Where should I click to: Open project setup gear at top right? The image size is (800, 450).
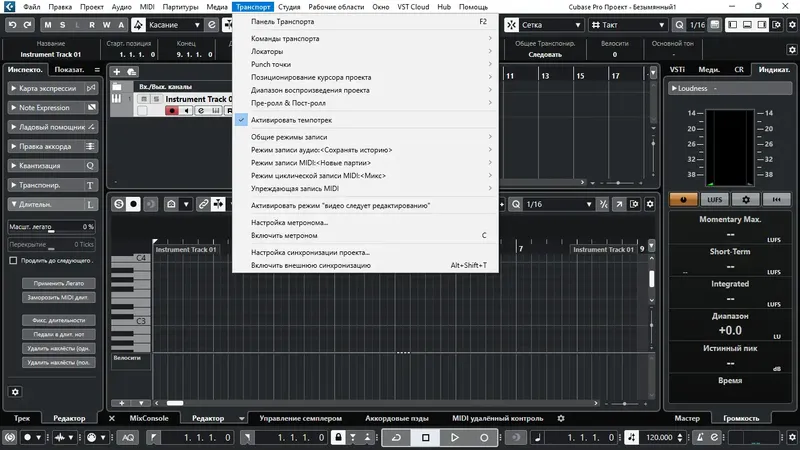click(x=792, y=24)
